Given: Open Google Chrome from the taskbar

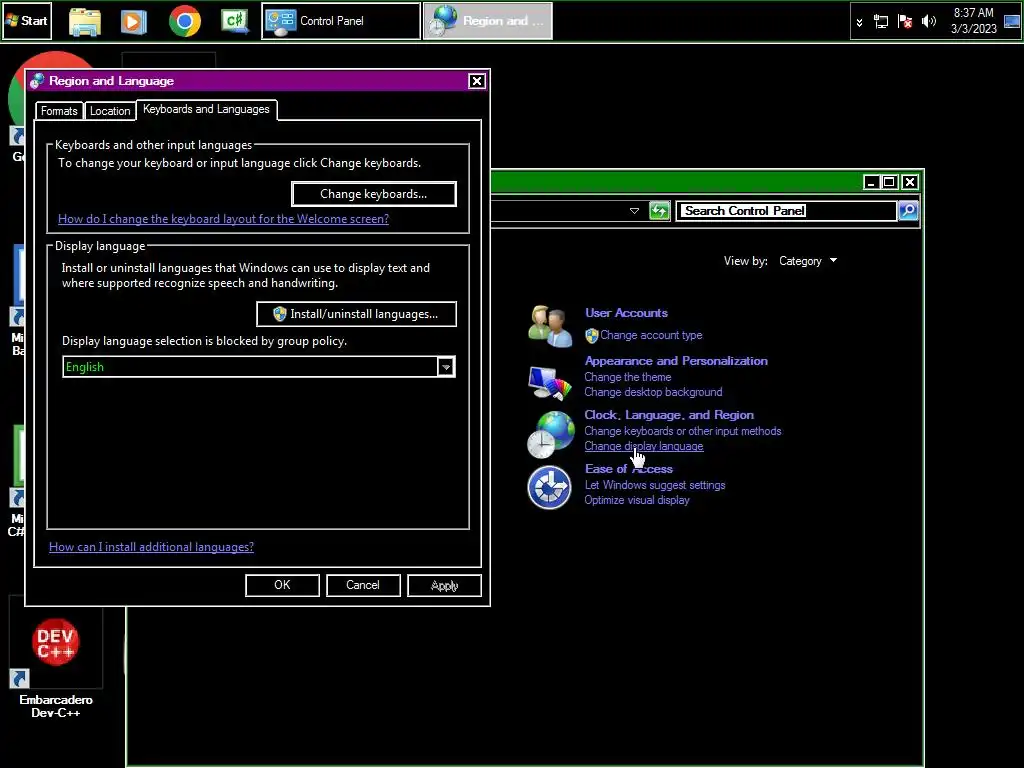Looking at the screenshot, I should coord(185,22).
